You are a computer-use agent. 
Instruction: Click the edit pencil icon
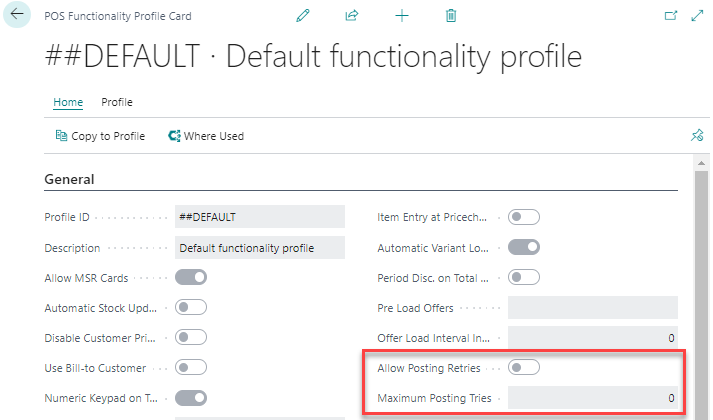click(304, 16)
